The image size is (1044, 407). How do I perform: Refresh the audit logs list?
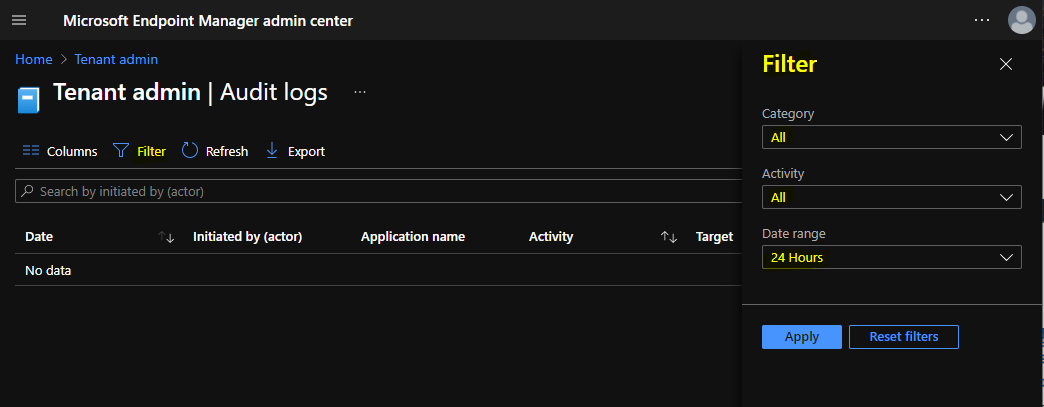click(214, 151)
